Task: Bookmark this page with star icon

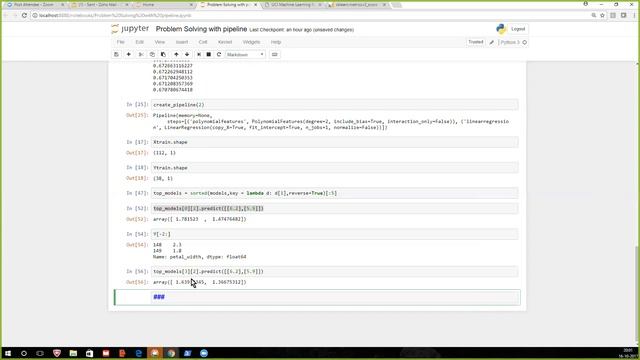Action: pyautogui.click(x=602, y=15)
